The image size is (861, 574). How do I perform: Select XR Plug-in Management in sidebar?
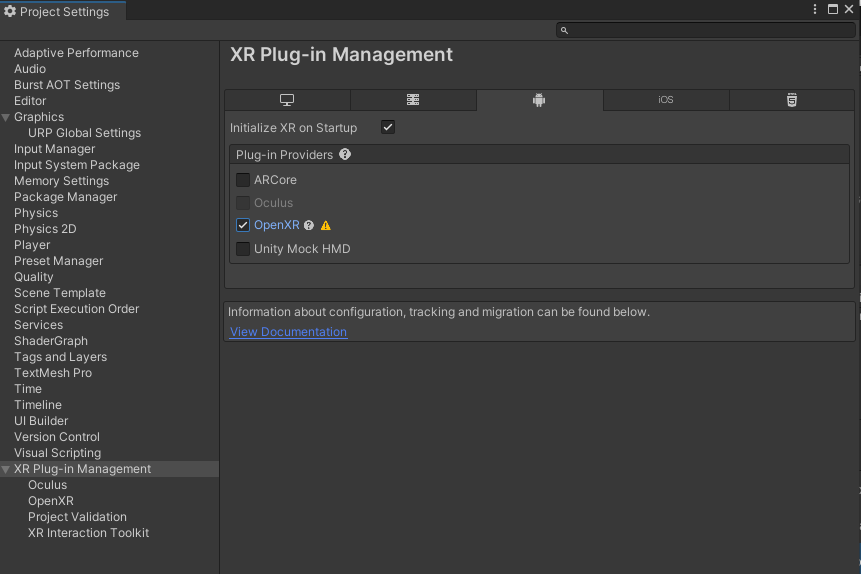(x=82, y=469)
